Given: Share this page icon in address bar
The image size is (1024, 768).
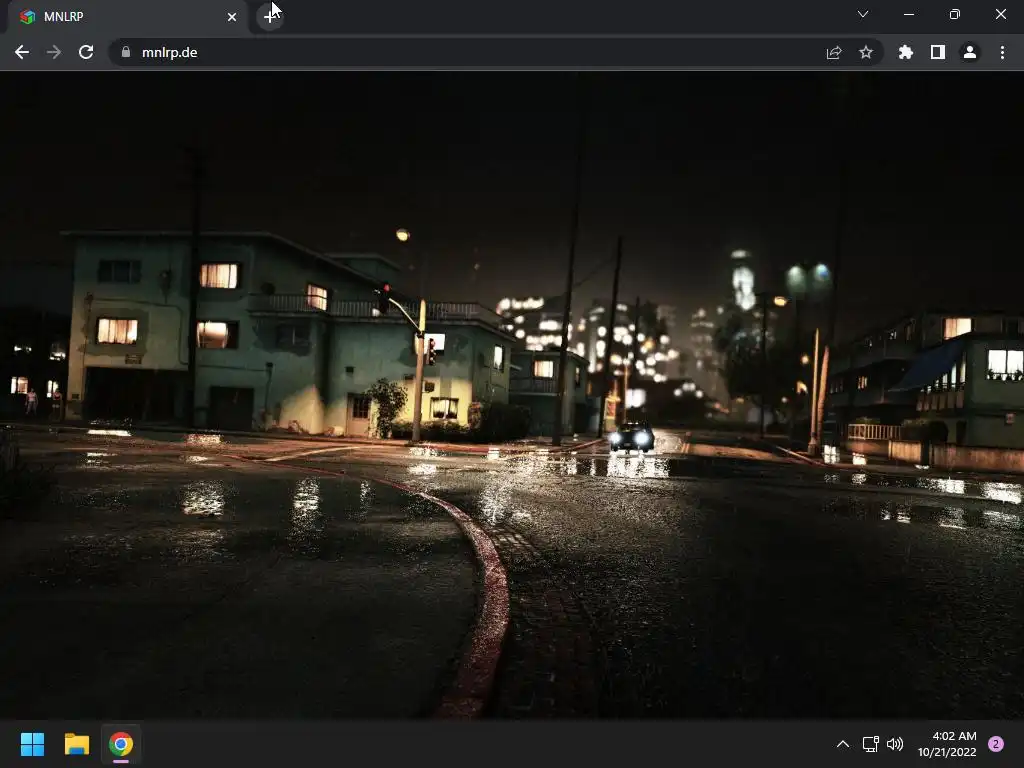Looking at the screenshot, I should [x=834, y=52].
